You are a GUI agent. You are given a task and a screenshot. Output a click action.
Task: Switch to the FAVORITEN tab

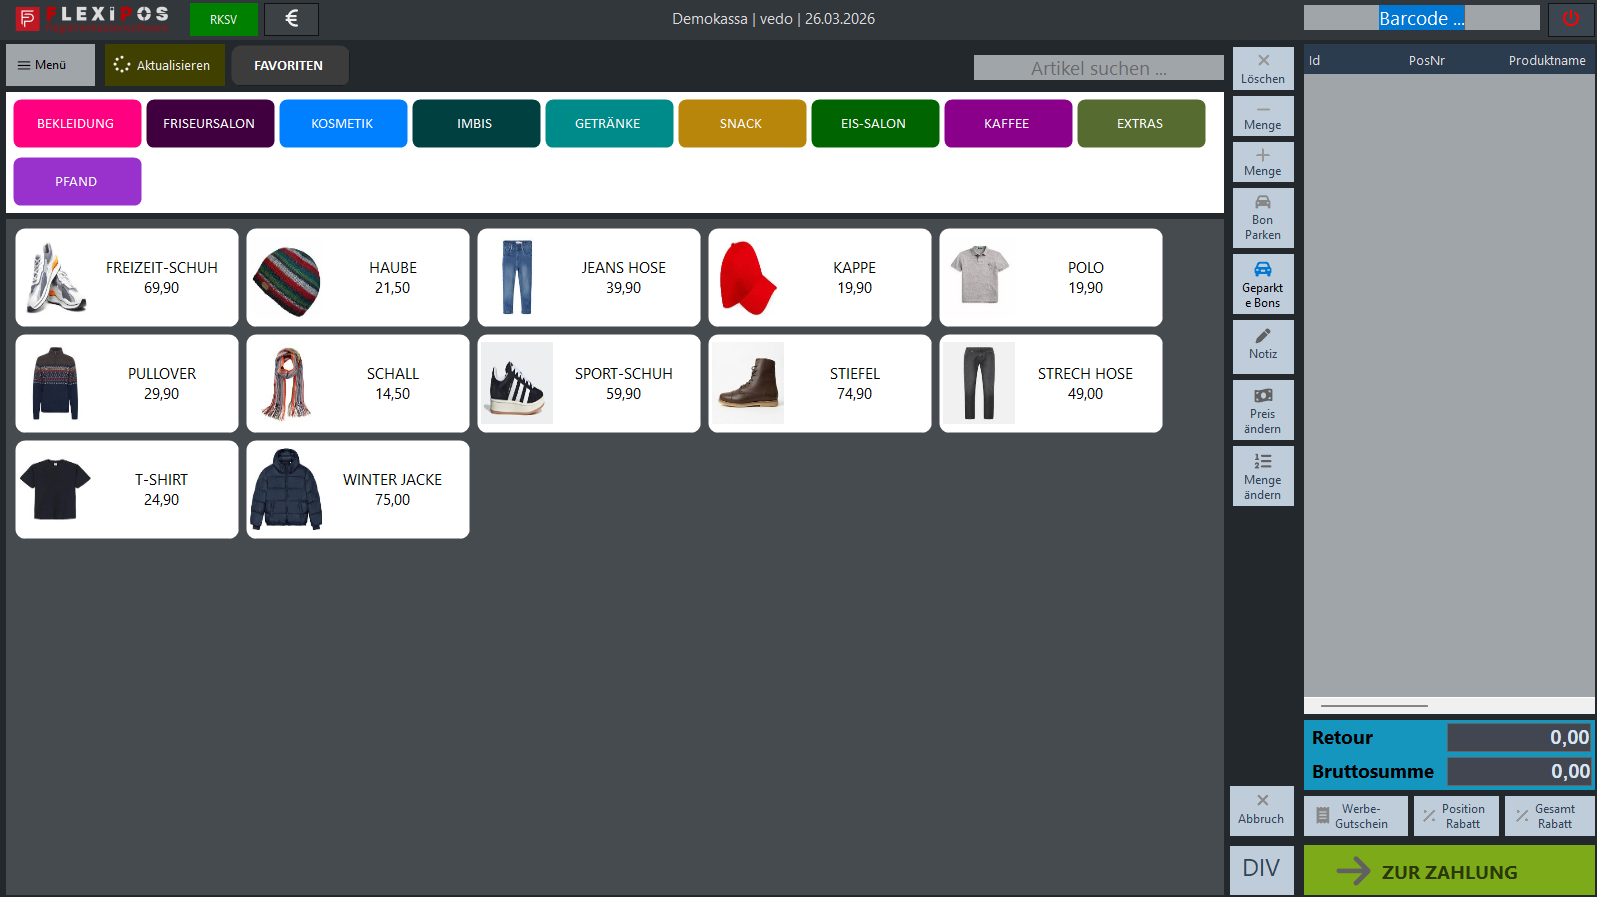[289, 66]
